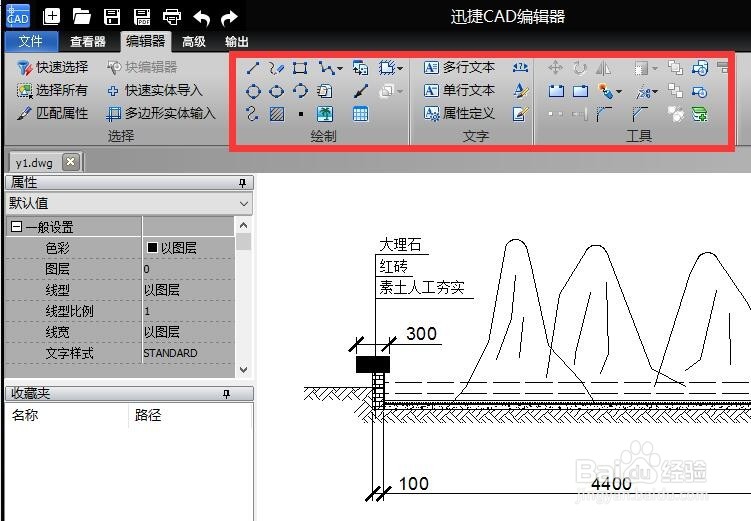This screenshot has width=751, height=521.
Task: Click 快速实体导入 button
Action: pyautogui.click(x=154, y=90)
